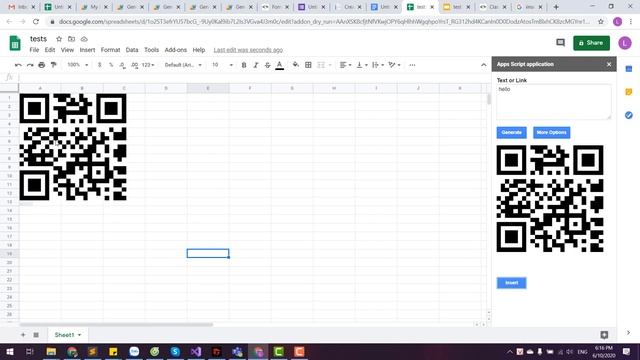Toggle italic formatting
The height and width of the screenshot is (360, 640).
256,65
